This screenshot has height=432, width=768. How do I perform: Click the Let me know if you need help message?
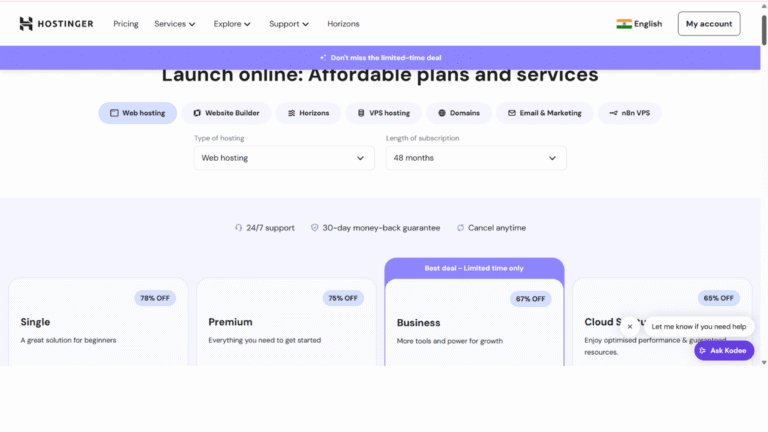point(699,327)
